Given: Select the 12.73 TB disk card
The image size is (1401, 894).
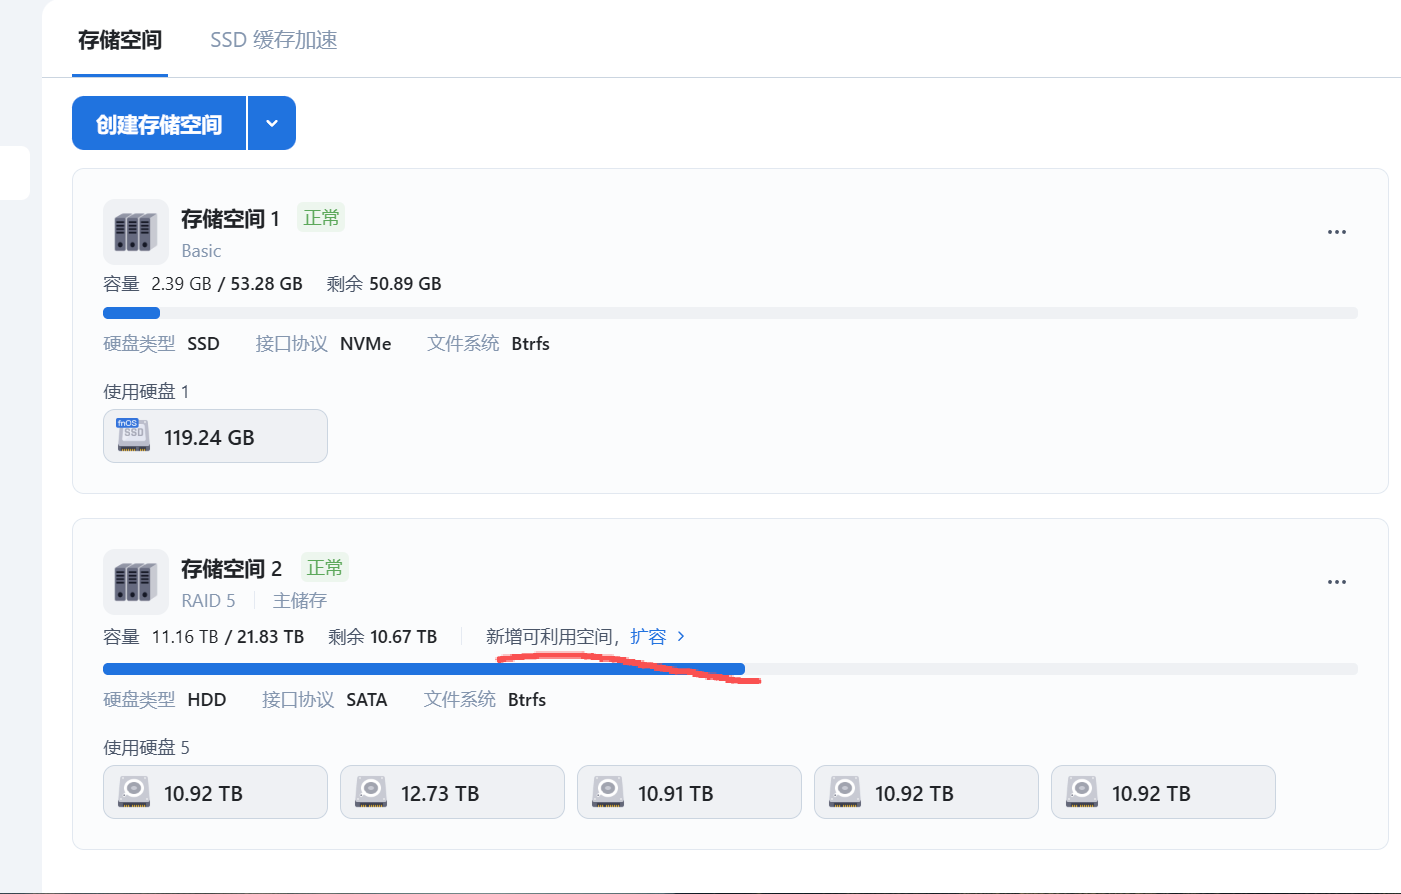Looking at the screenshot, I should coord(452,792).
